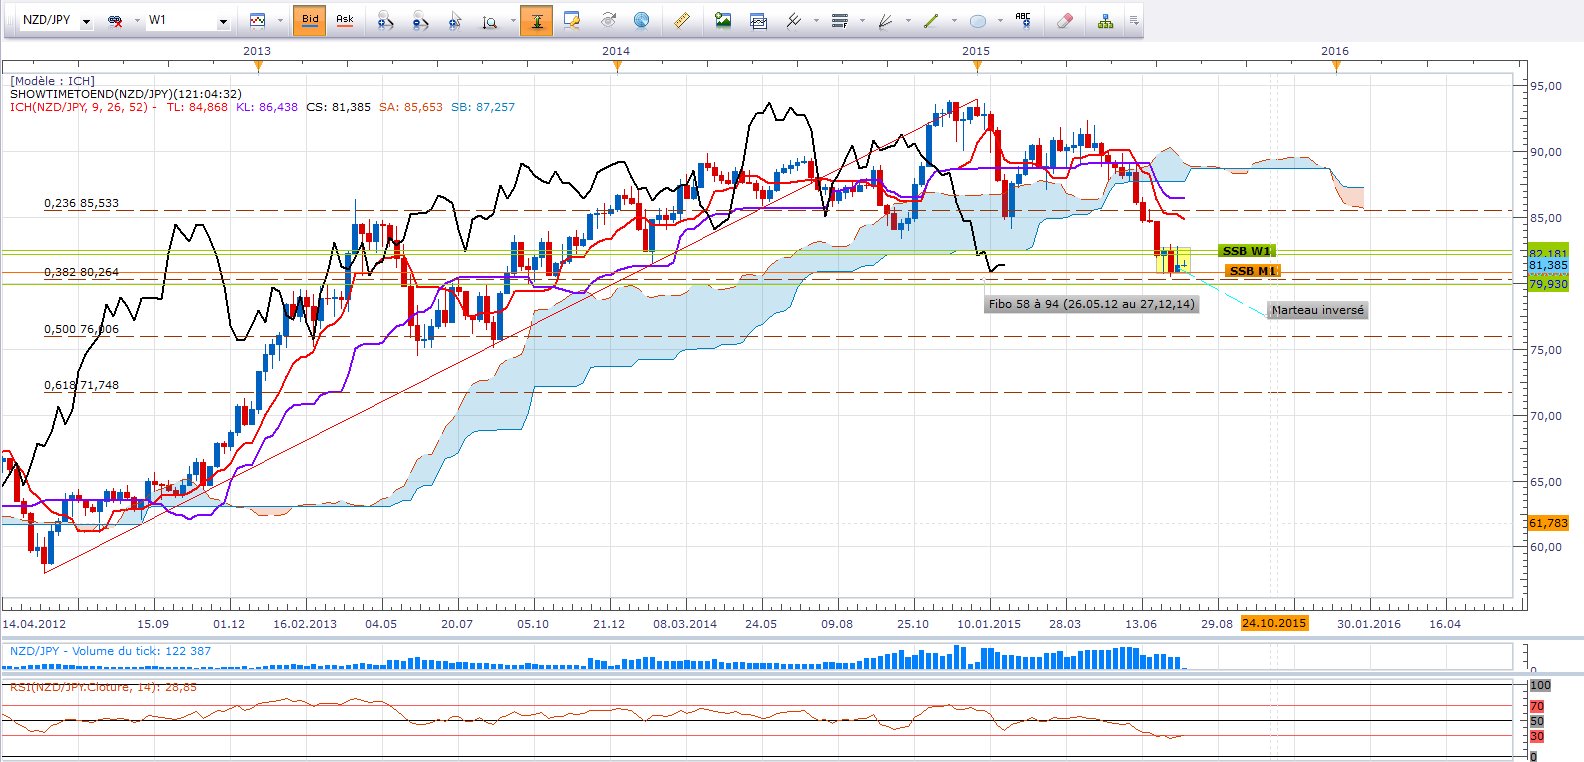Click the eye visibility icon
This screenshot has height=762, width=1584.
click(608, 20)
